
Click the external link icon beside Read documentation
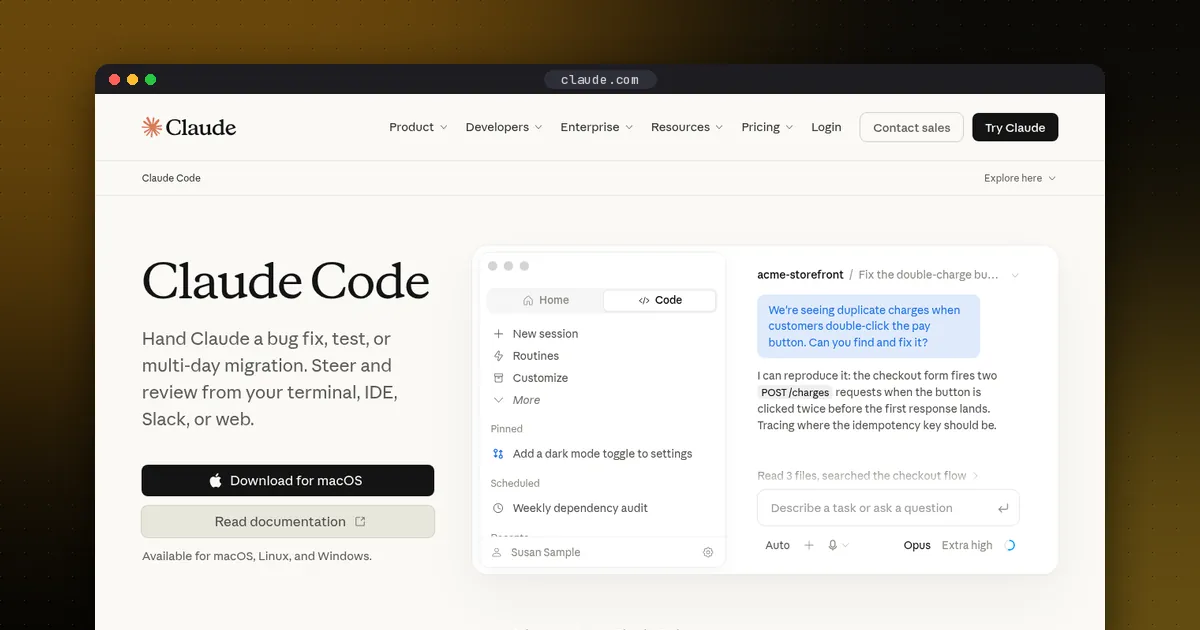(360, 522)
